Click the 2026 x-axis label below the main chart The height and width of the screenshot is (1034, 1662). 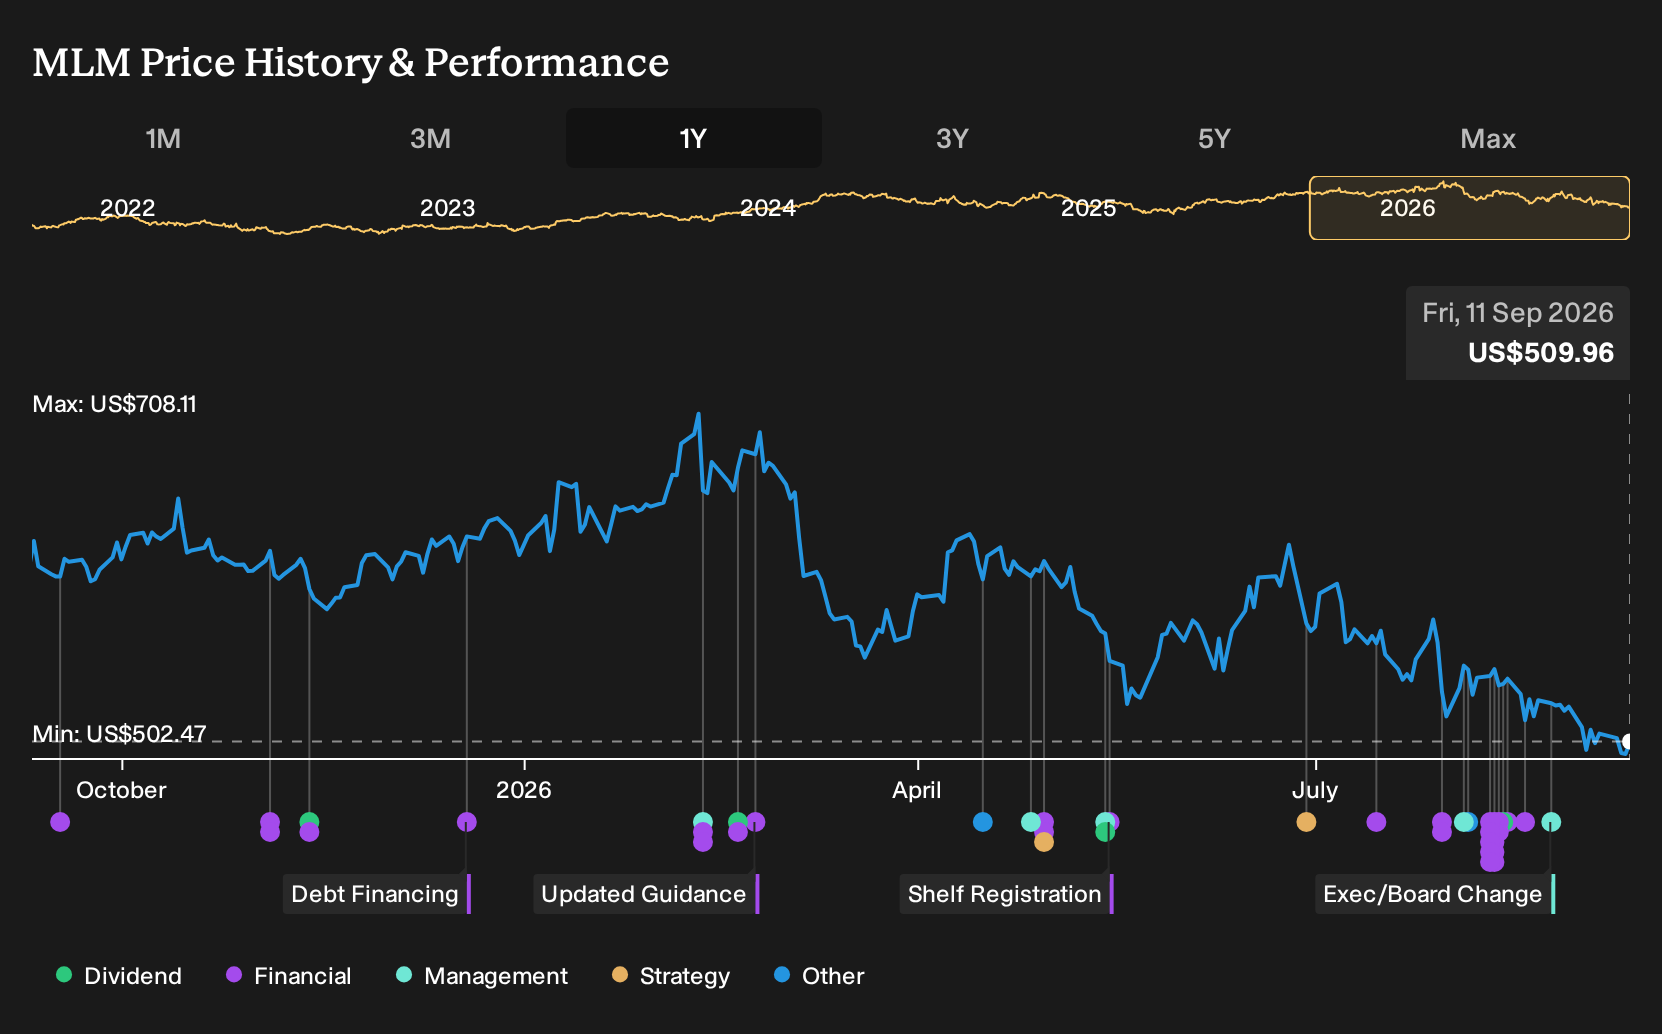click(524, 790)
